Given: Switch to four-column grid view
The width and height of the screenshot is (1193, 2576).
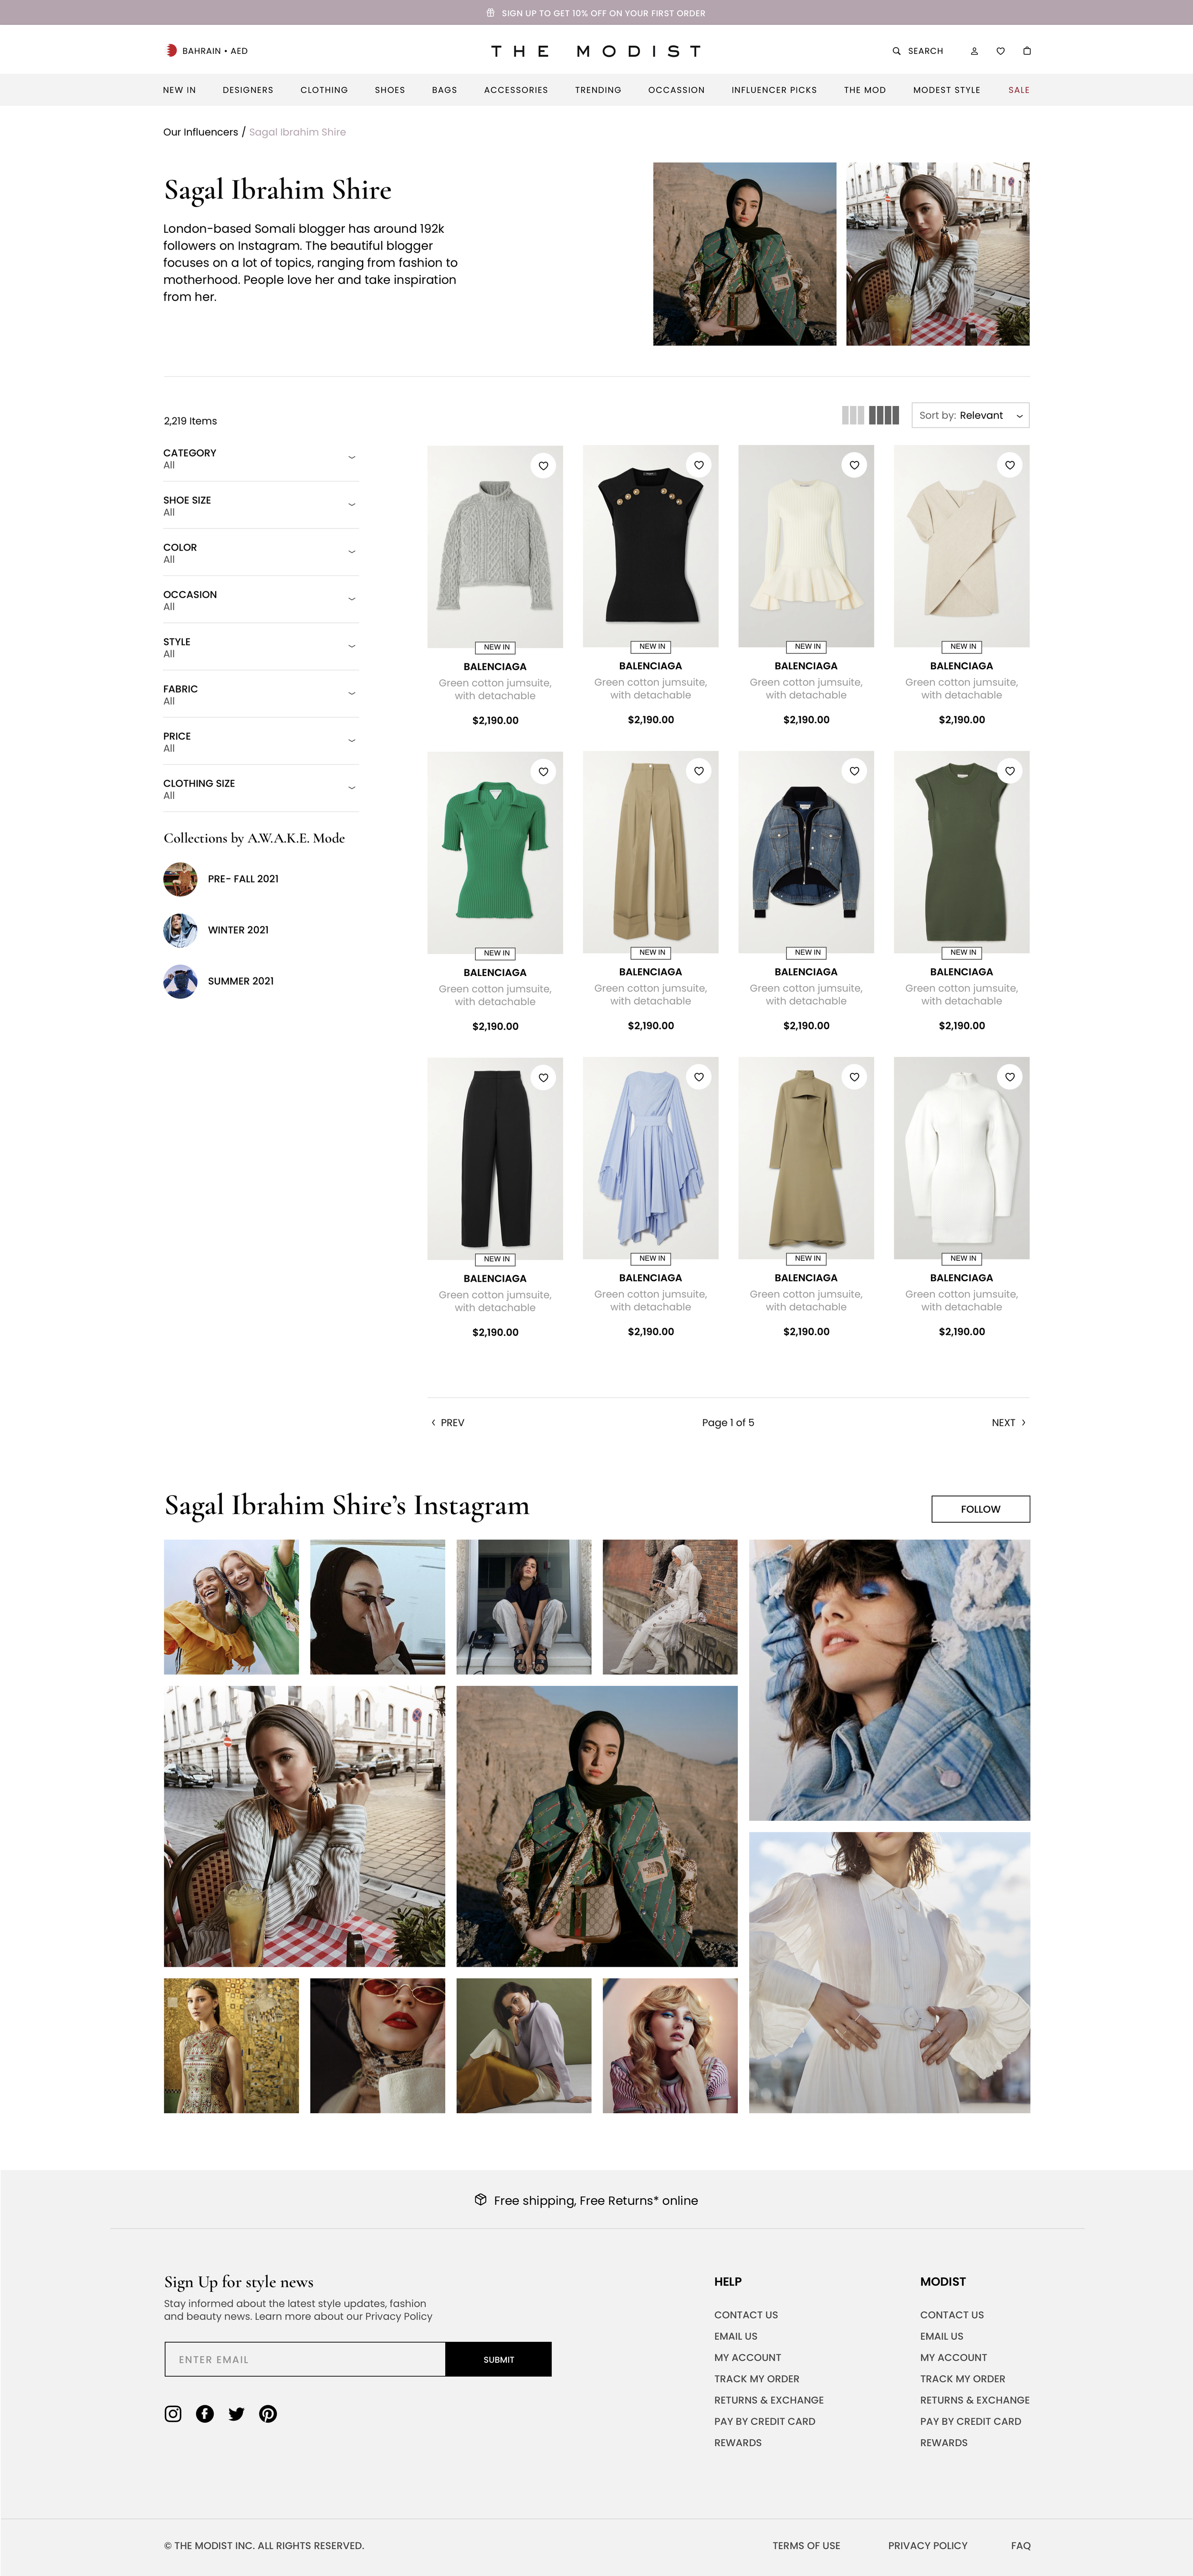Looking at the screenshot, I should click(x=884, y=415).
